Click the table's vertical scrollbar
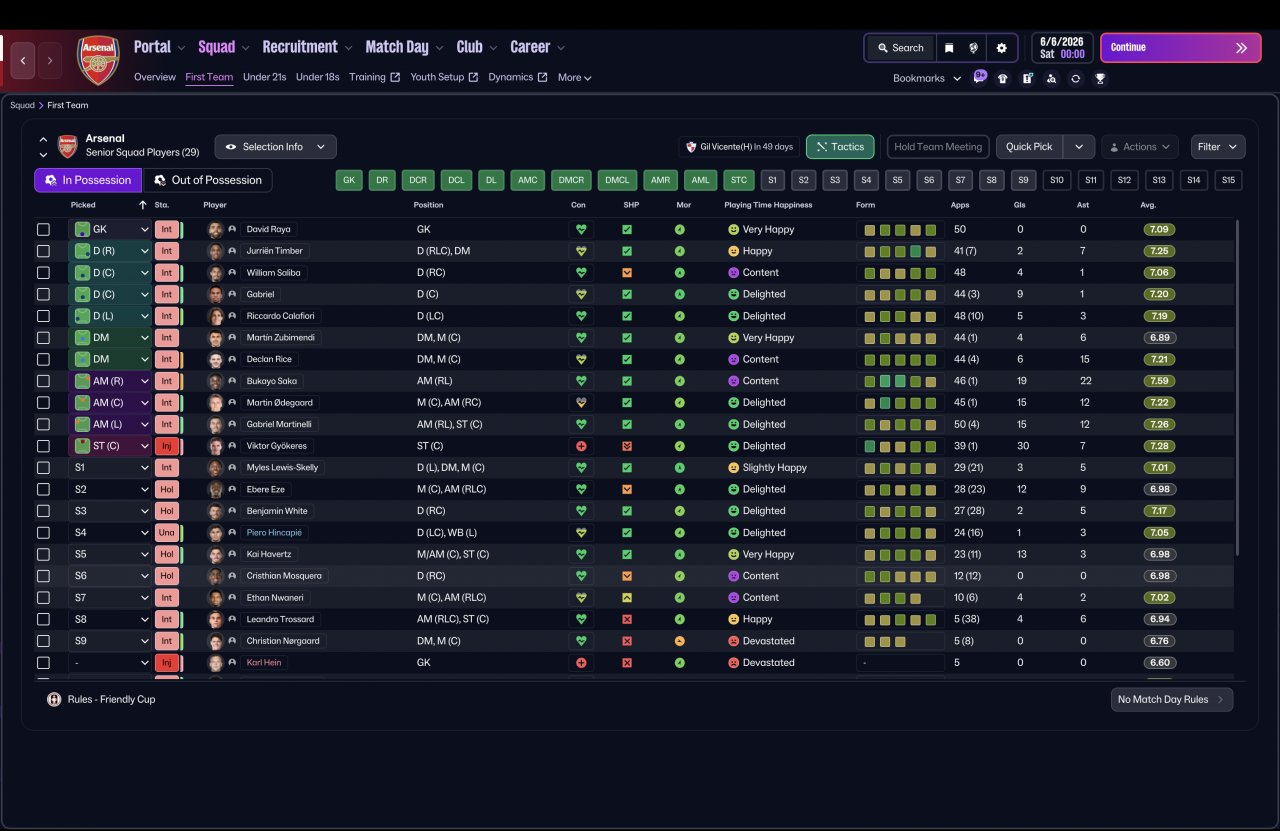Image resolution: width=1280 pixels, height=831 pixels. coord(1238,388)
